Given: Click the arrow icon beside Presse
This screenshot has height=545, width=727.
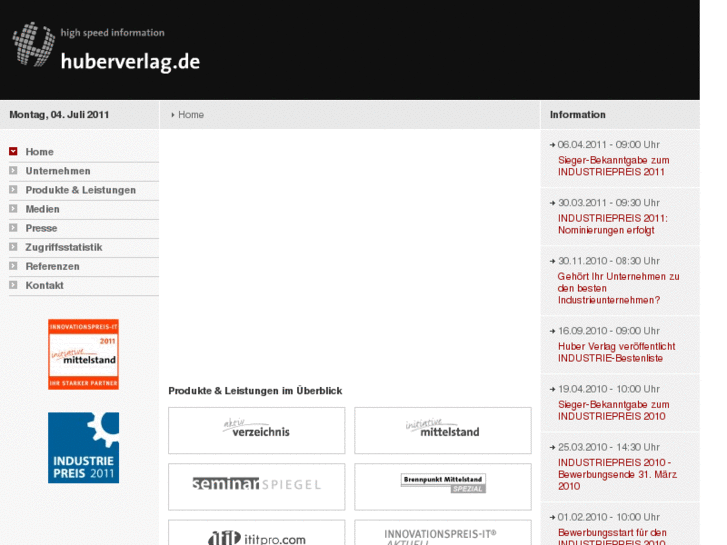Looking at the screenshot, I should [x=13, y=227].
